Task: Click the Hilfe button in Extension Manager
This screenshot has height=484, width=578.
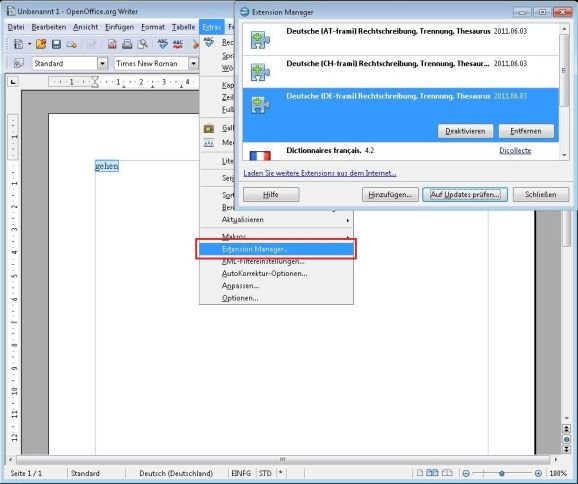Action: point(271,195)
